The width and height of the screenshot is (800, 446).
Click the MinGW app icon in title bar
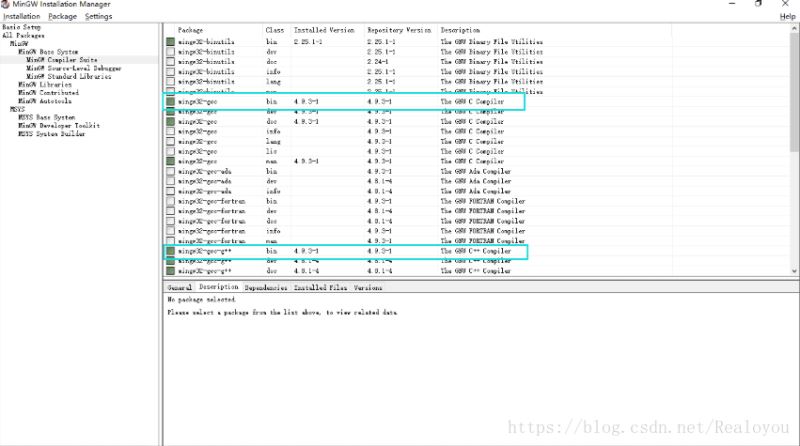pyautogui.click(x=5, y=4)
